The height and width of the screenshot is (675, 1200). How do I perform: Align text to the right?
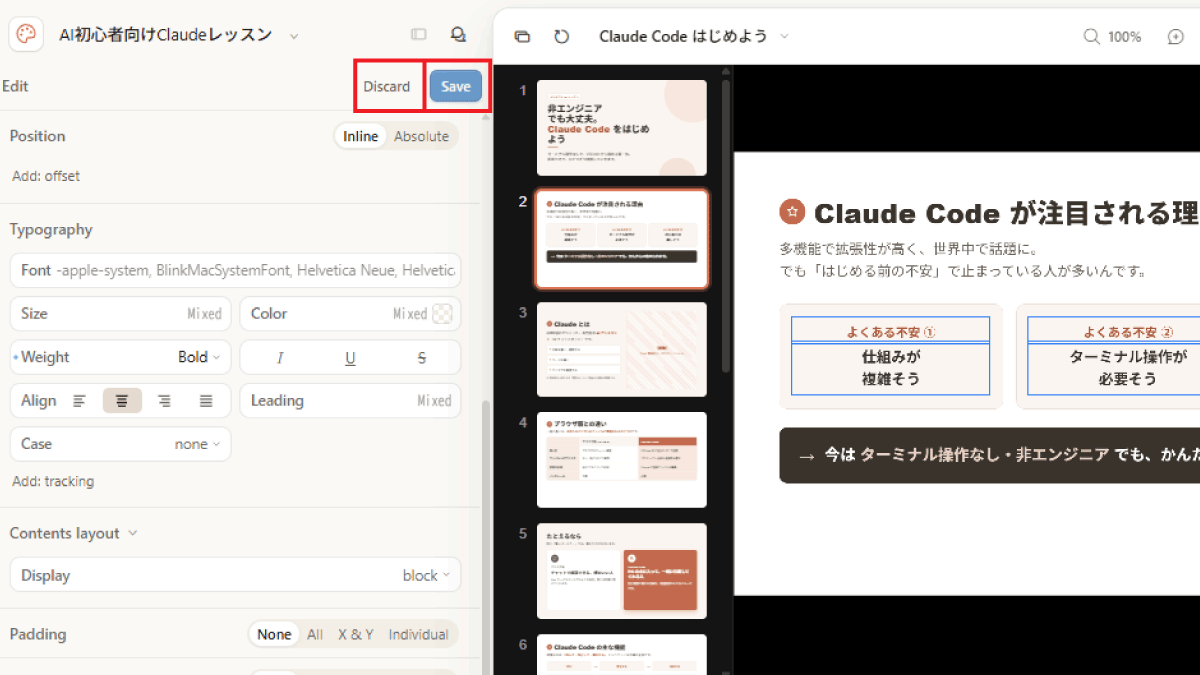164,401
